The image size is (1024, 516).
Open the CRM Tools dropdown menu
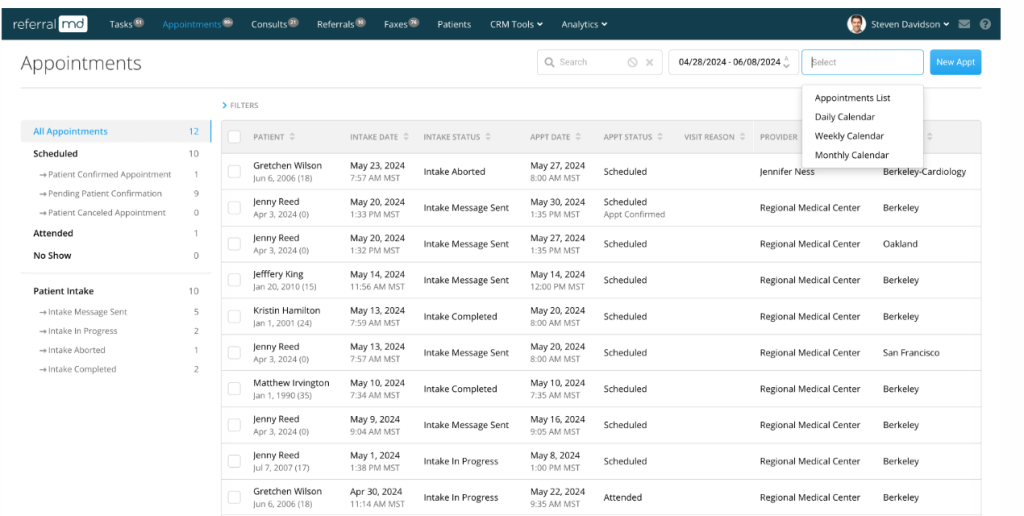point(516,24)
